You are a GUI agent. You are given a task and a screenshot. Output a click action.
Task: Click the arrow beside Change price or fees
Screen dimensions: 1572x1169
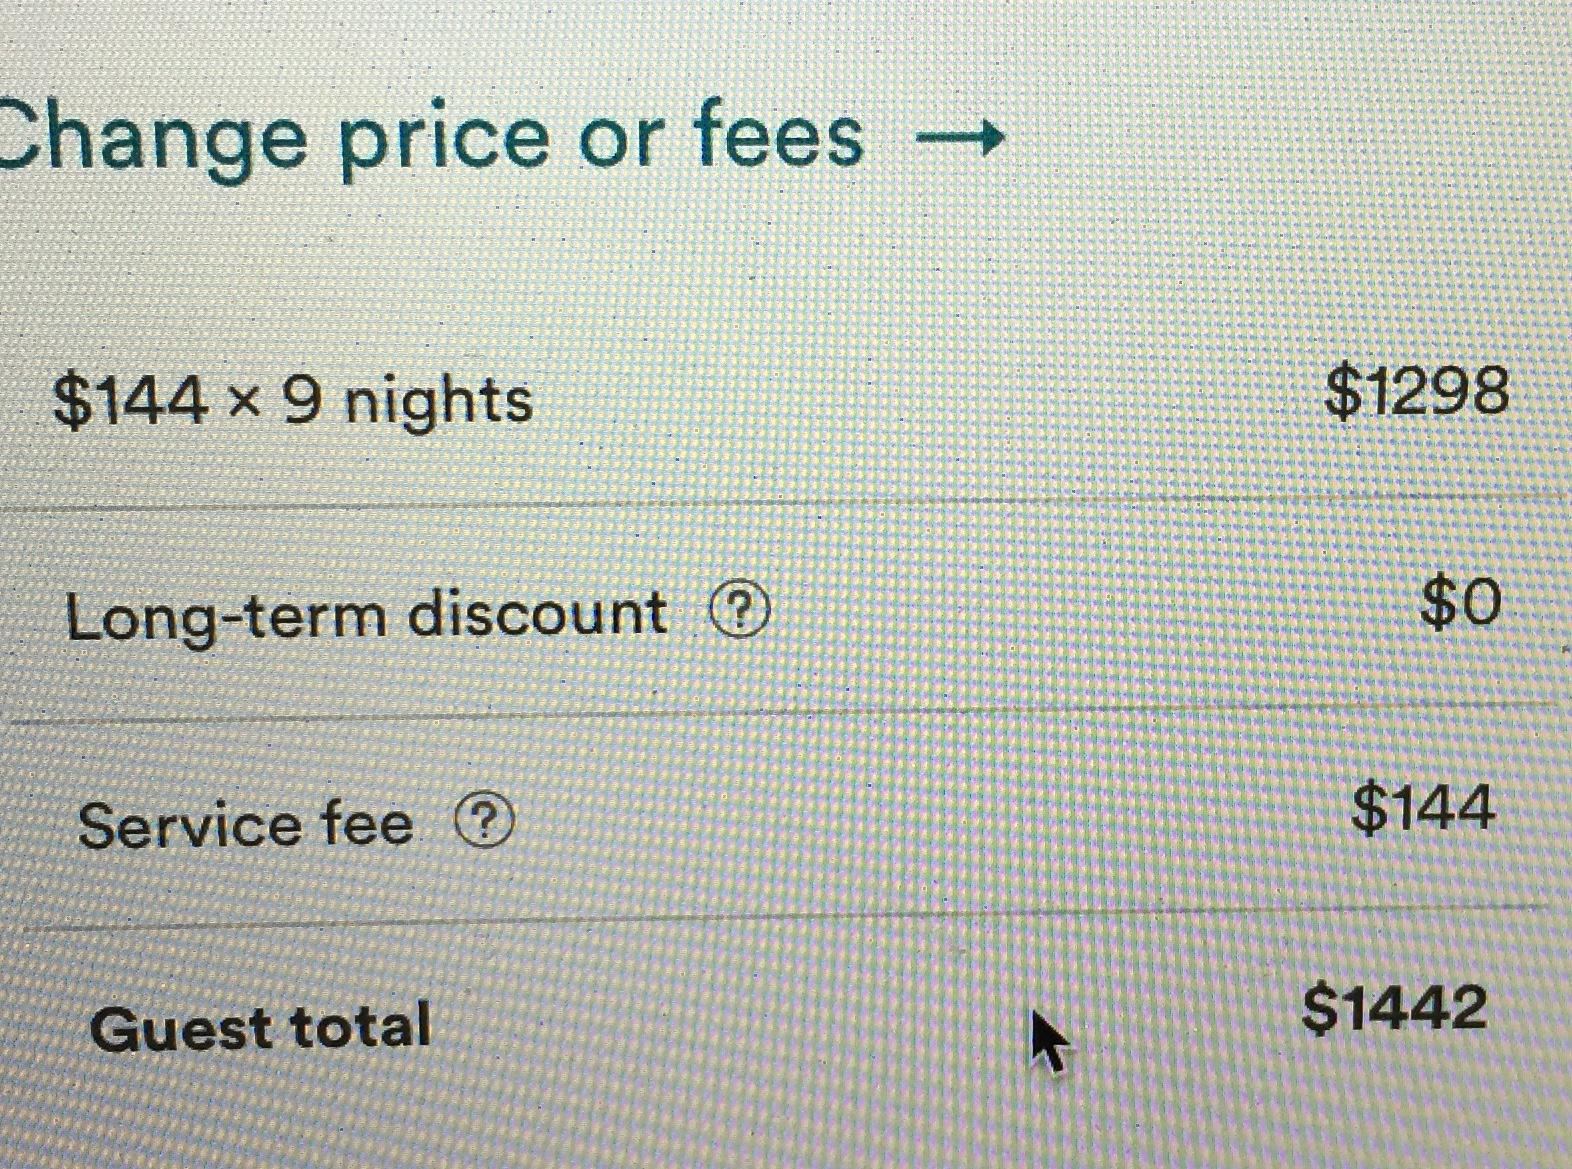click(x=961, y=138)
